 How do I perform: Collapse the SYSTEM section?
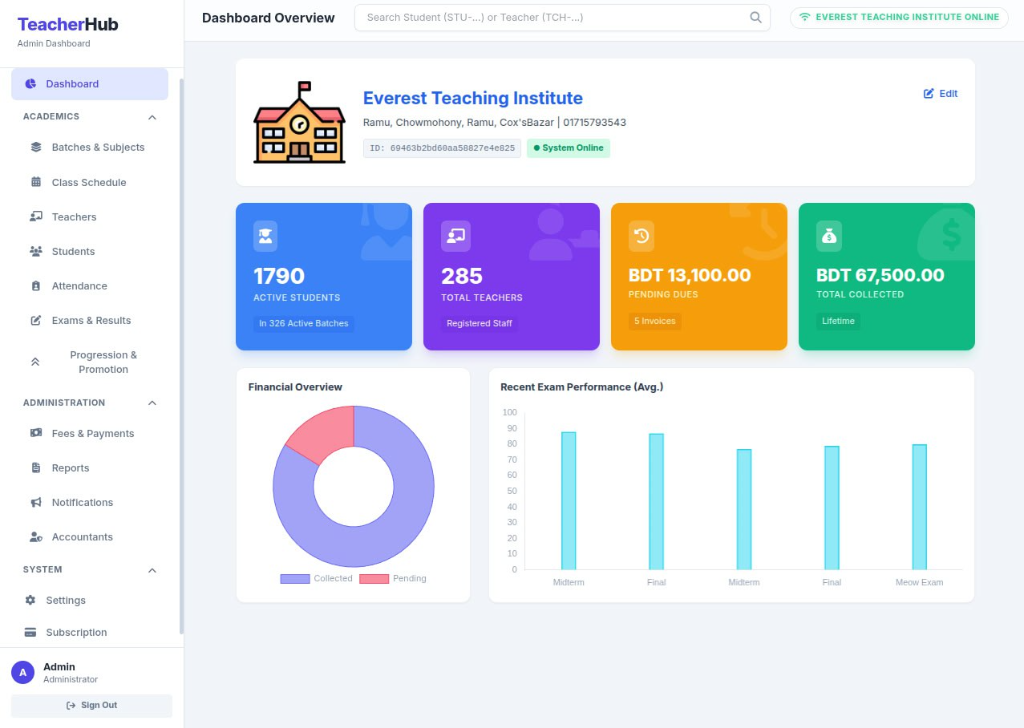click(x=151, y=570)
